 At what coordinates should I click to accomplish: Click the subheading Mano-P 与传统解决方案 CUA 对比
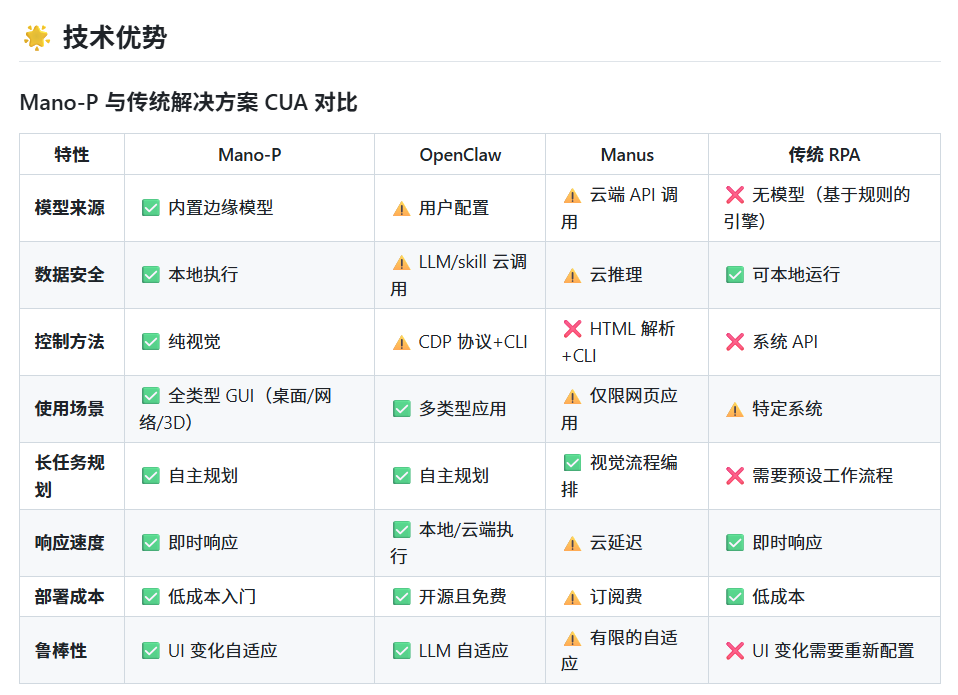pos(188,102)
